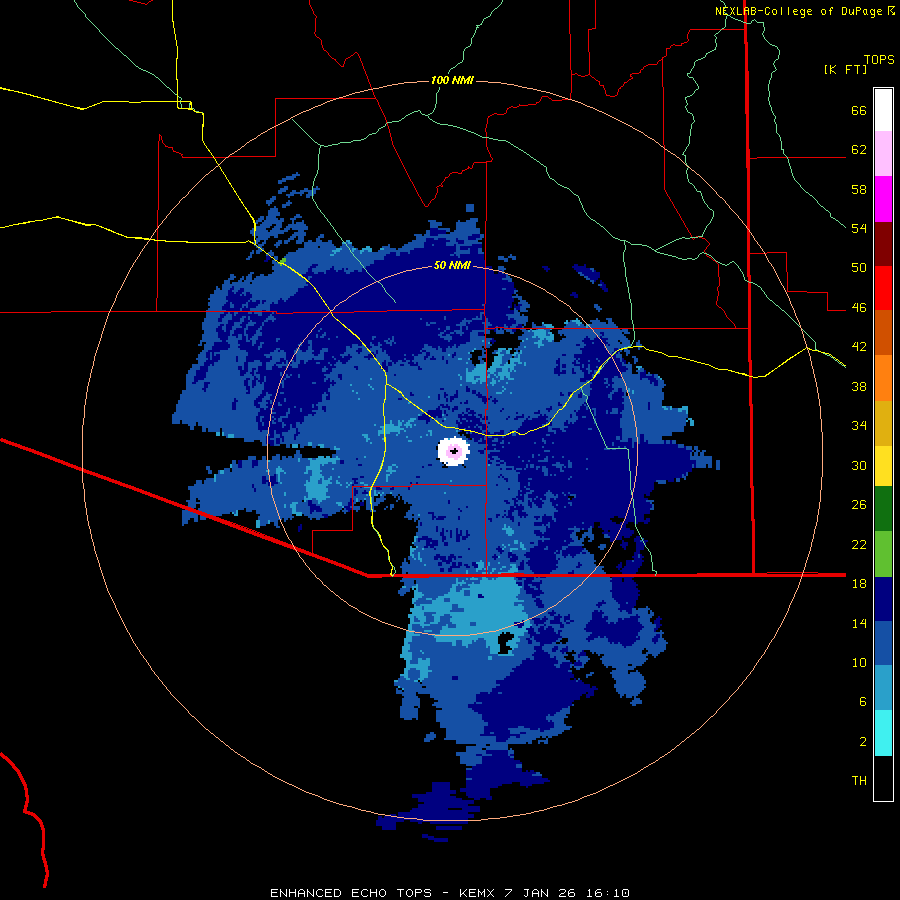The image size is (900, 900).
Task: Click the gold legend swatch
Action: [x=883, y=423]
